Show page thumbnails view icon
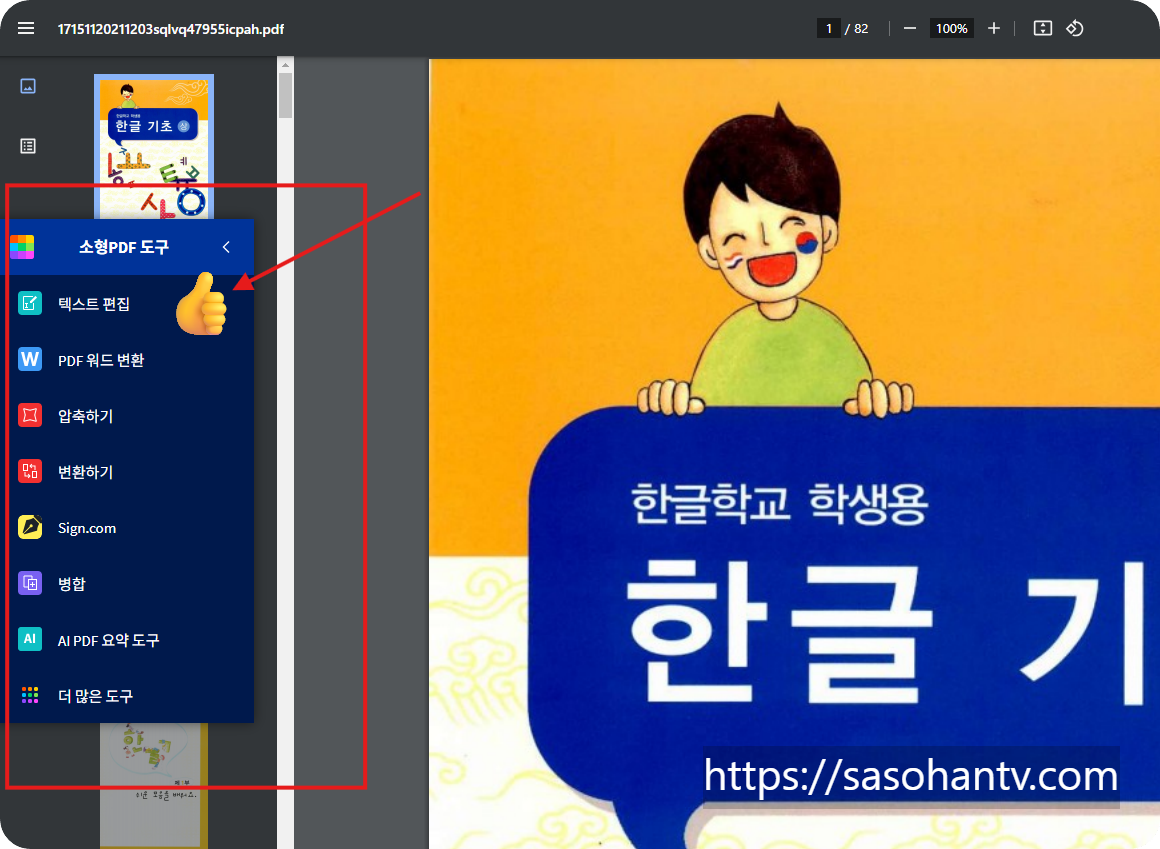This screenshot has height=849, width=1160. point(28,86)
